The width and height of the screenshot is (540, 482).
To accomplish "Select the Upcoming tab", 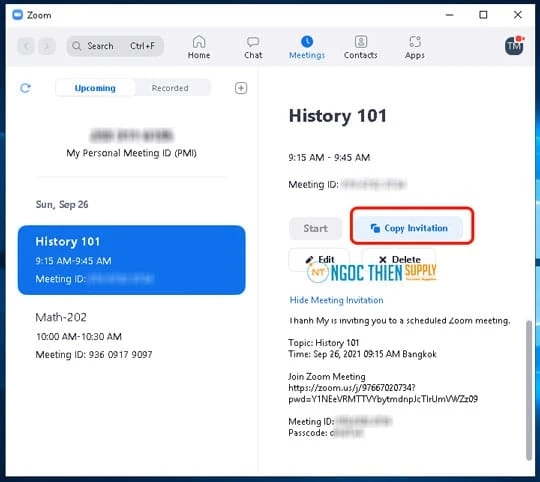I will pos(95,88).
